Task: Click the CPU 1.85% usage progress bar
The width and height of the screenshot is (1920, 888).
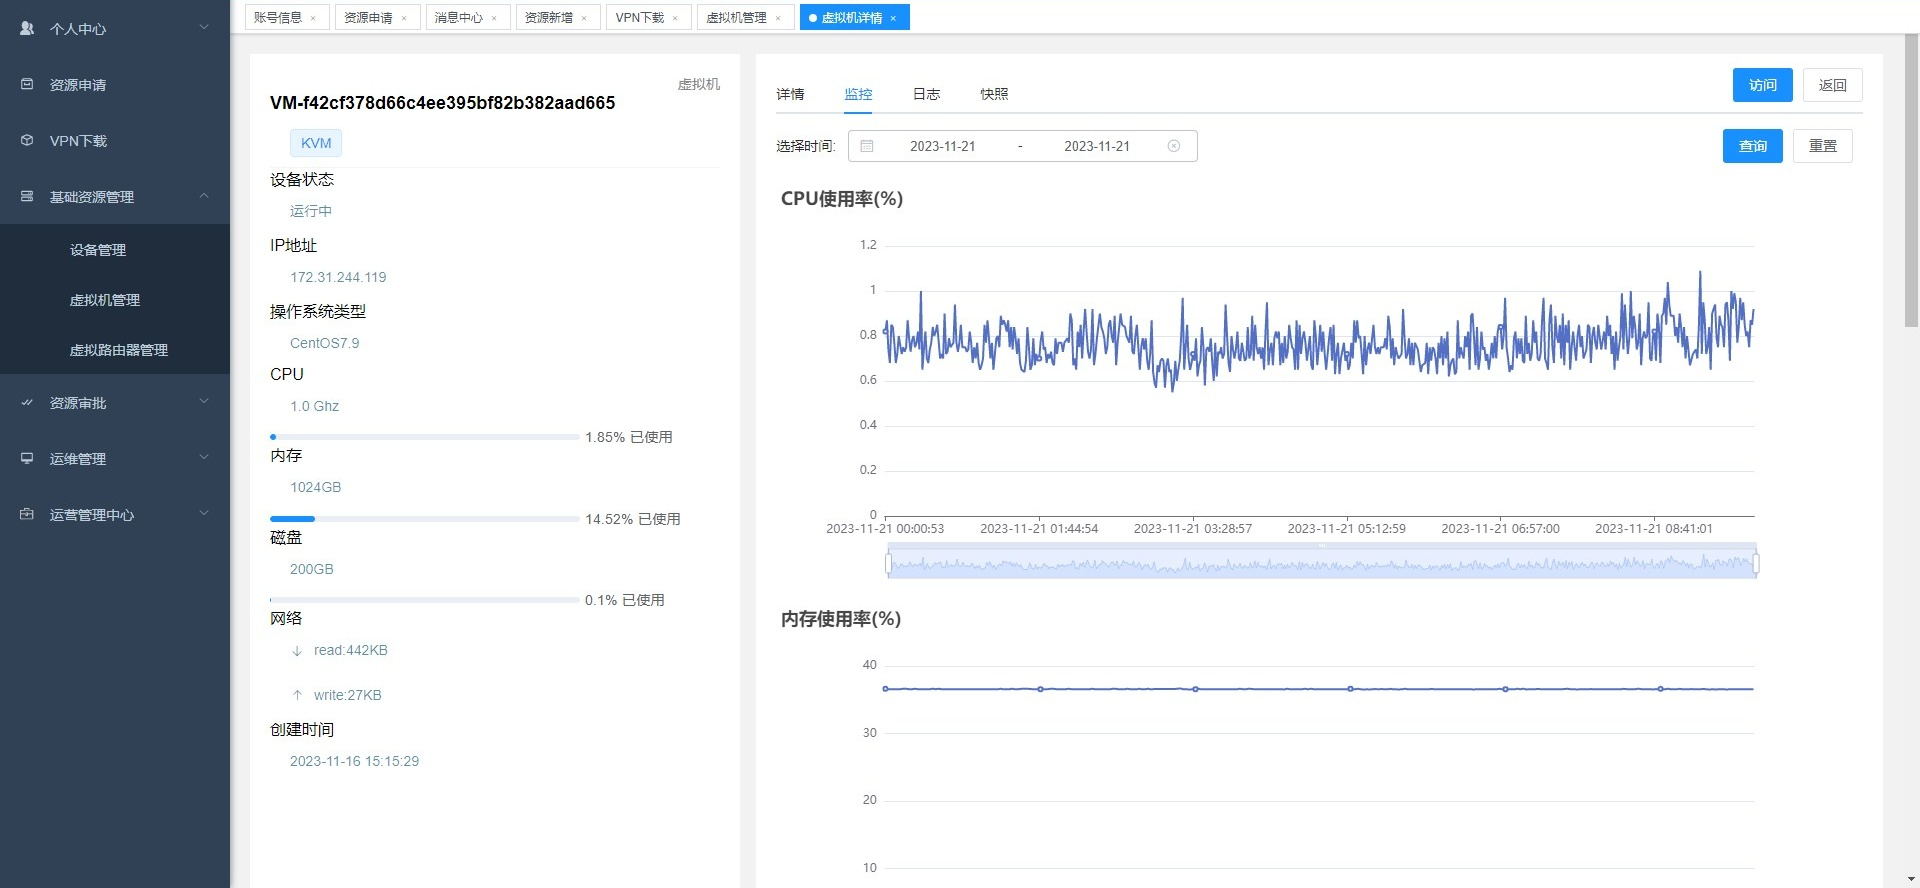Action: [x=425, y=437]
